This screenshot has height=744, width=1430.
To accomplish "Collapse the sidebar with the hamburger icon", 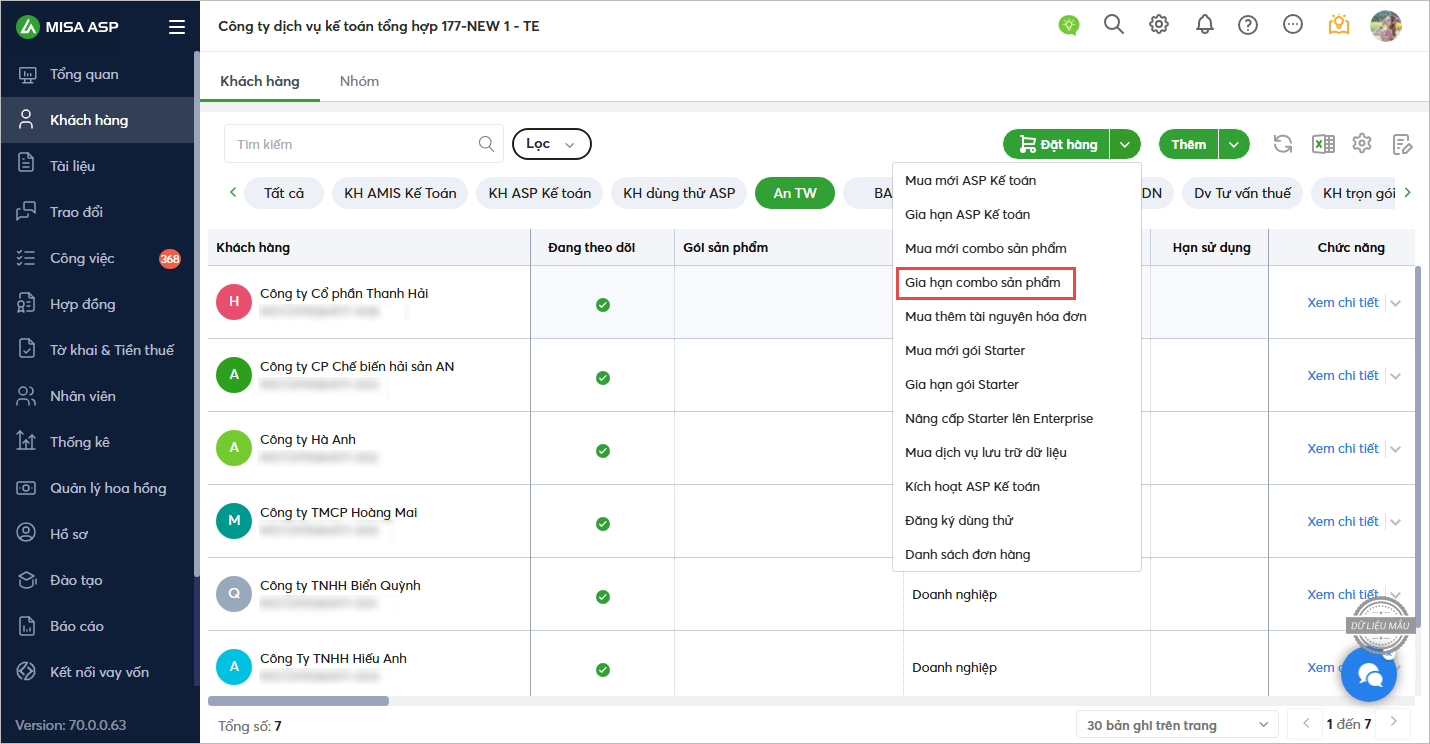I will [x=177, y=27].
